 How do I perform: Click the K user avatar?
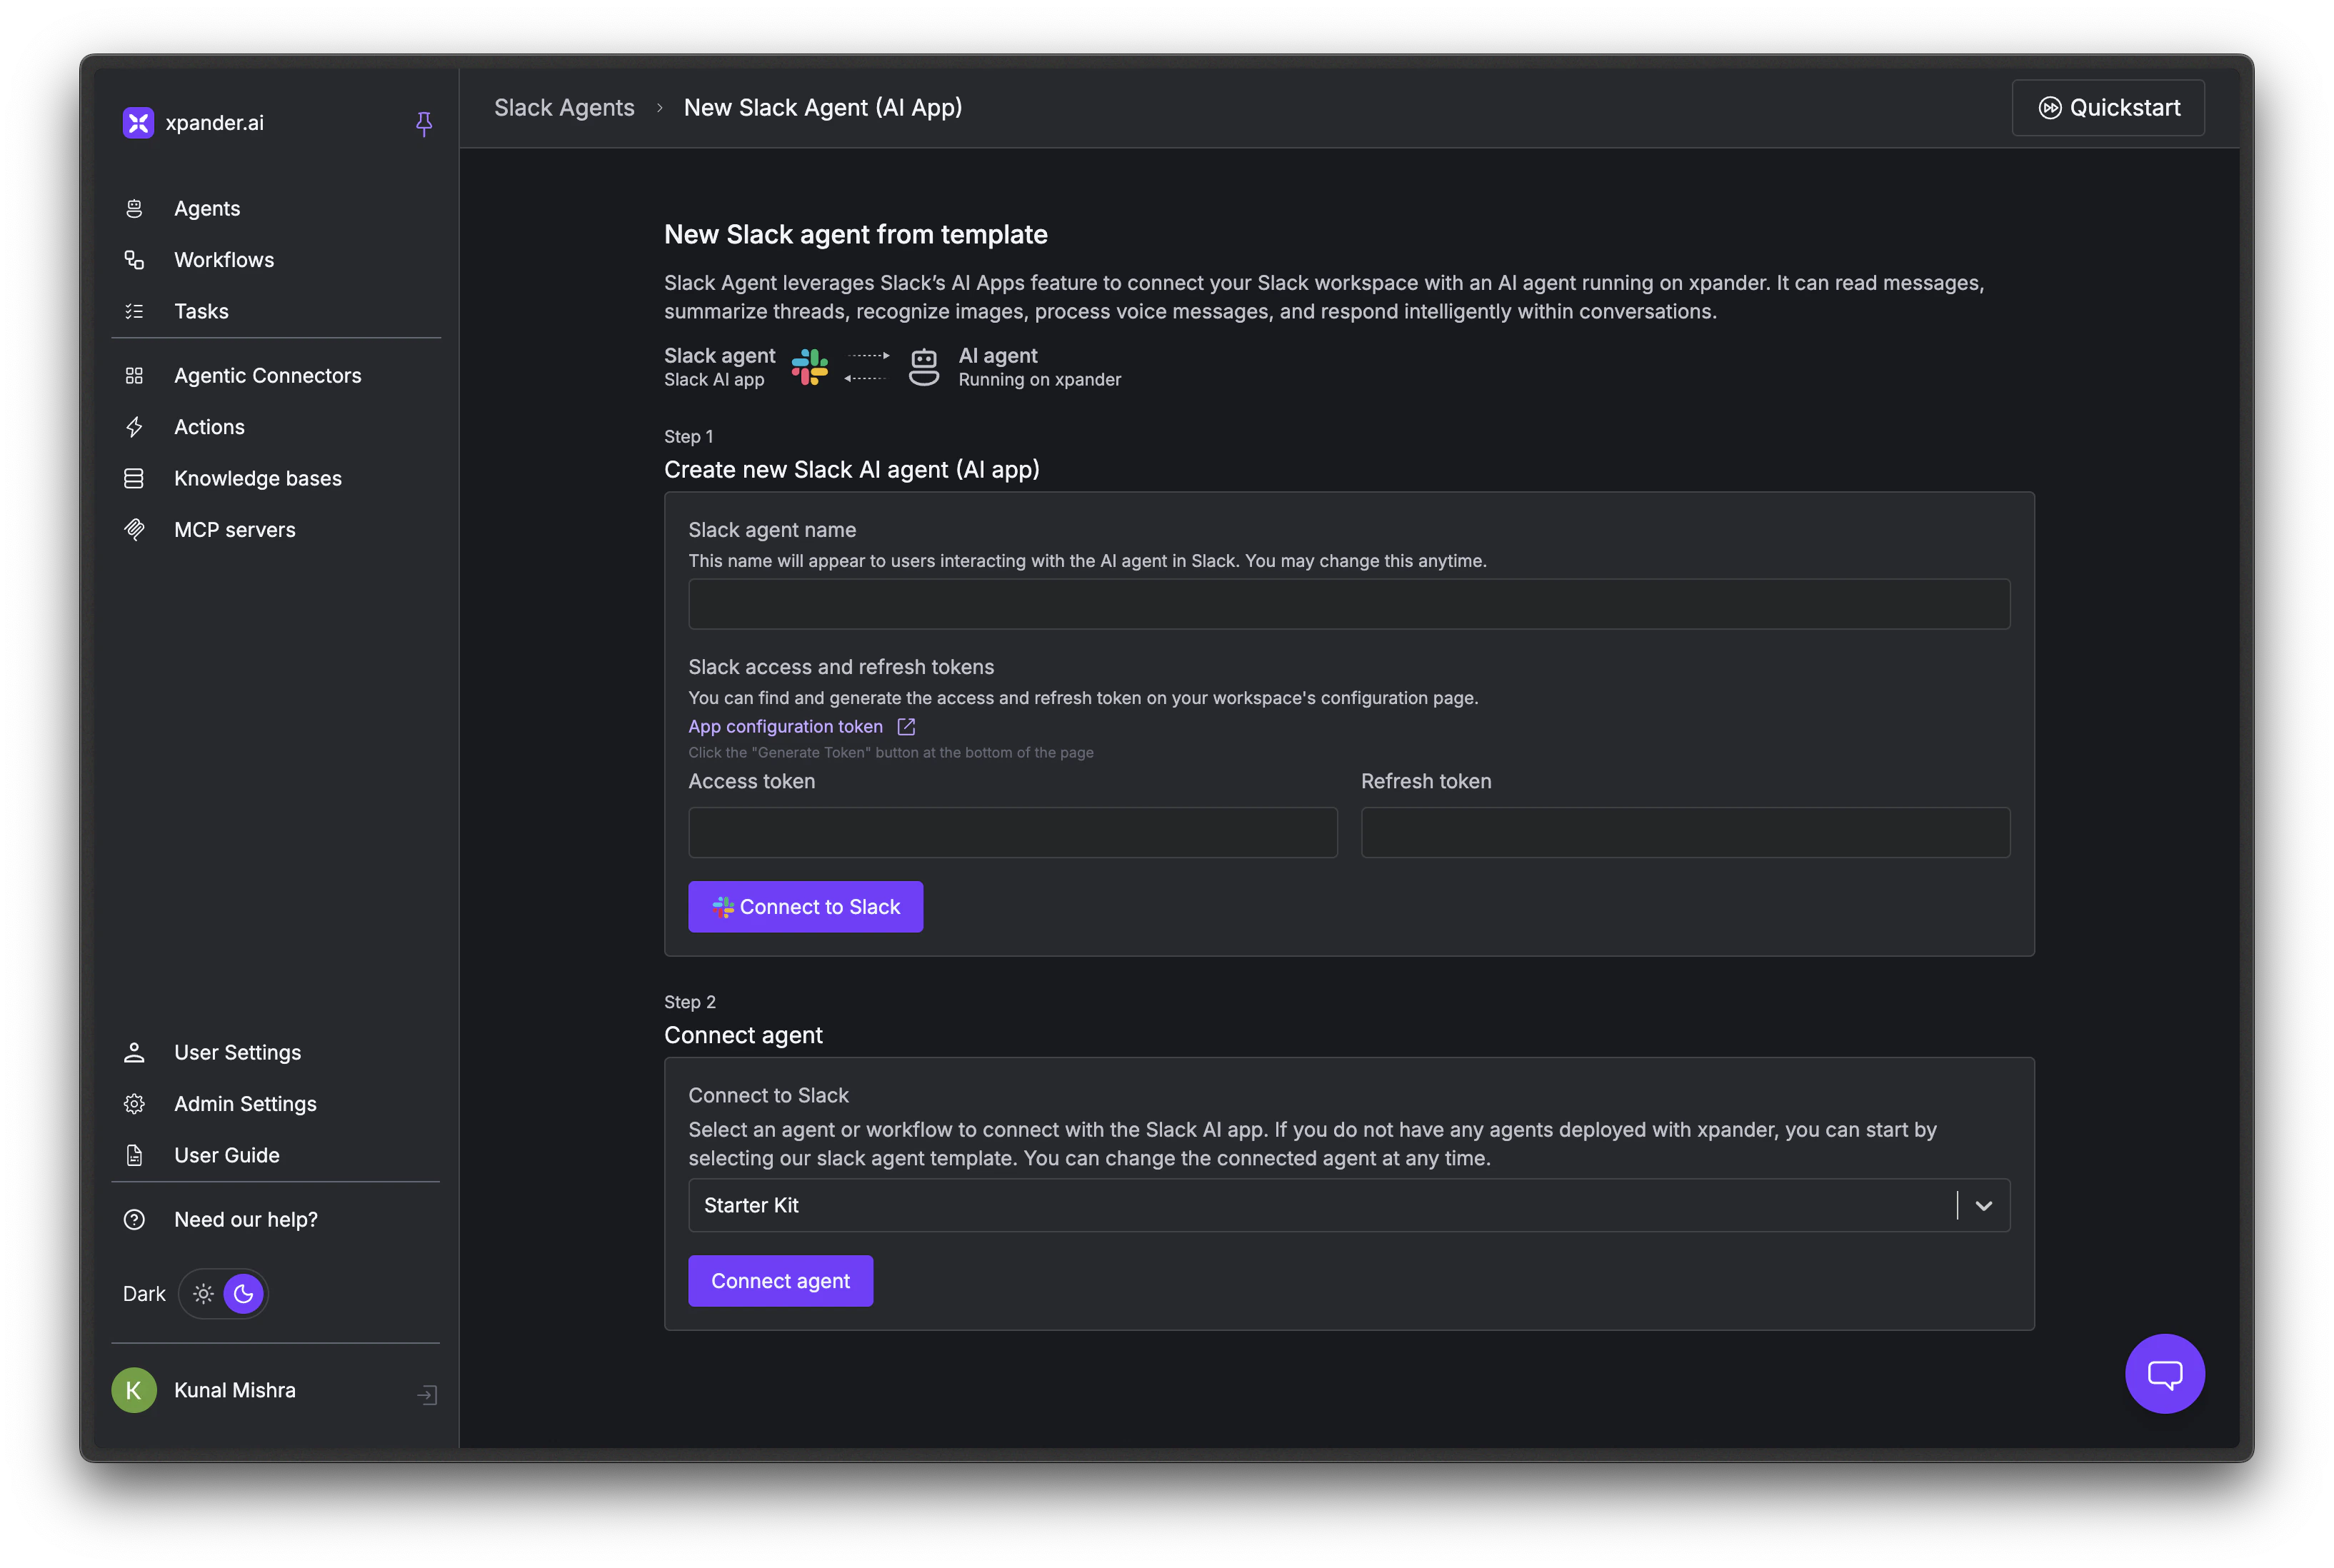(x=134, y=1390)
